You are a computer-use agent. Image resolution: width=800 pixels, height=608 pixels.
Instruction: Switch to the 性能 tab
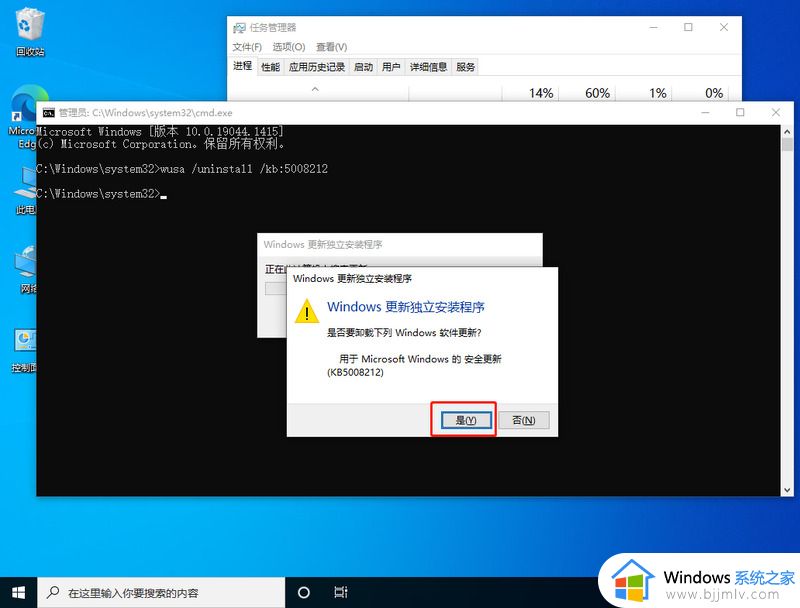[x=270, y=67]
